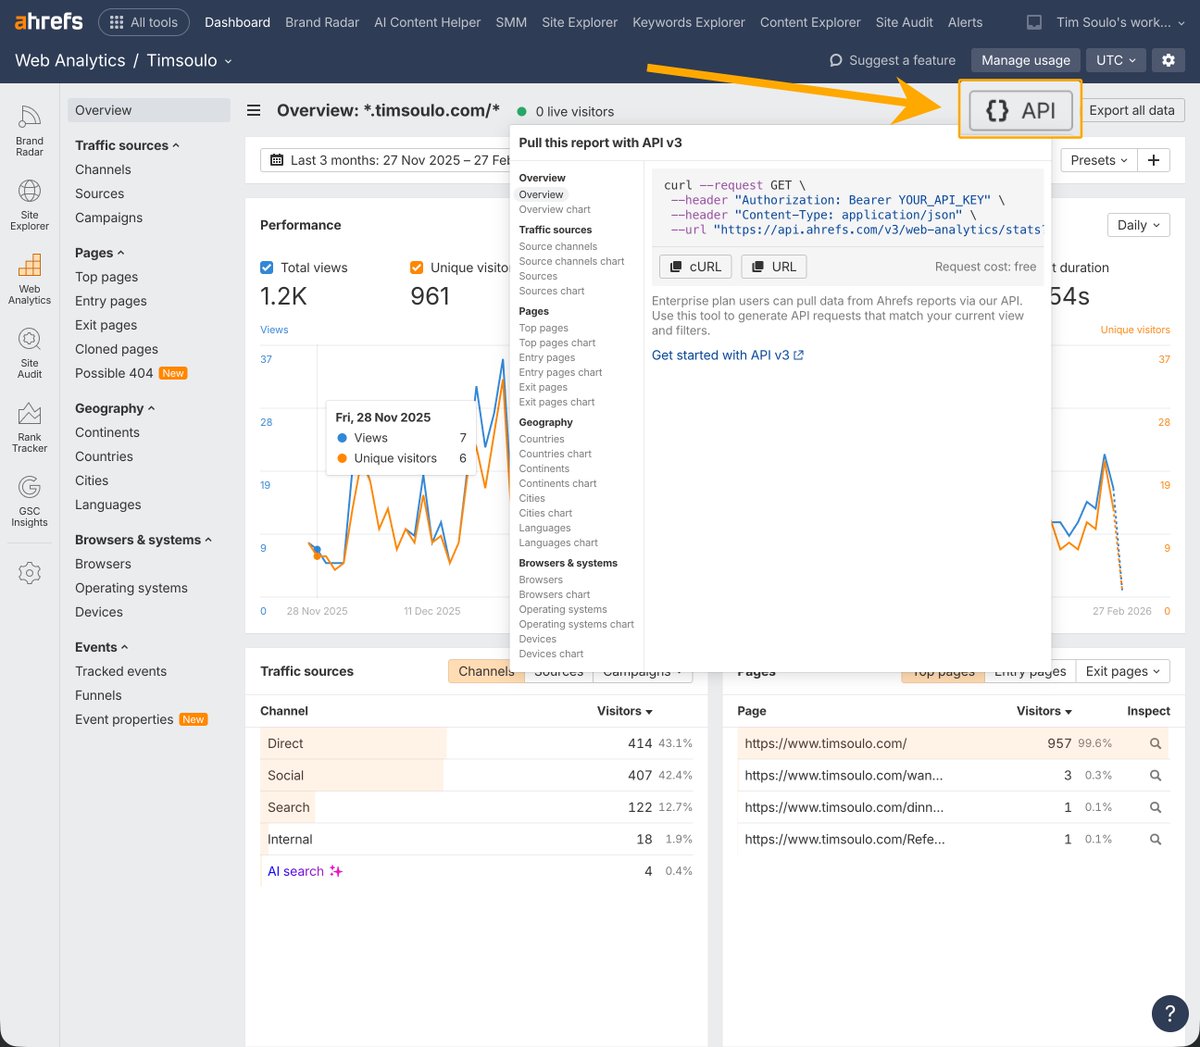
Task: Add a new preset with plus button
Action: pos(1153,160)
